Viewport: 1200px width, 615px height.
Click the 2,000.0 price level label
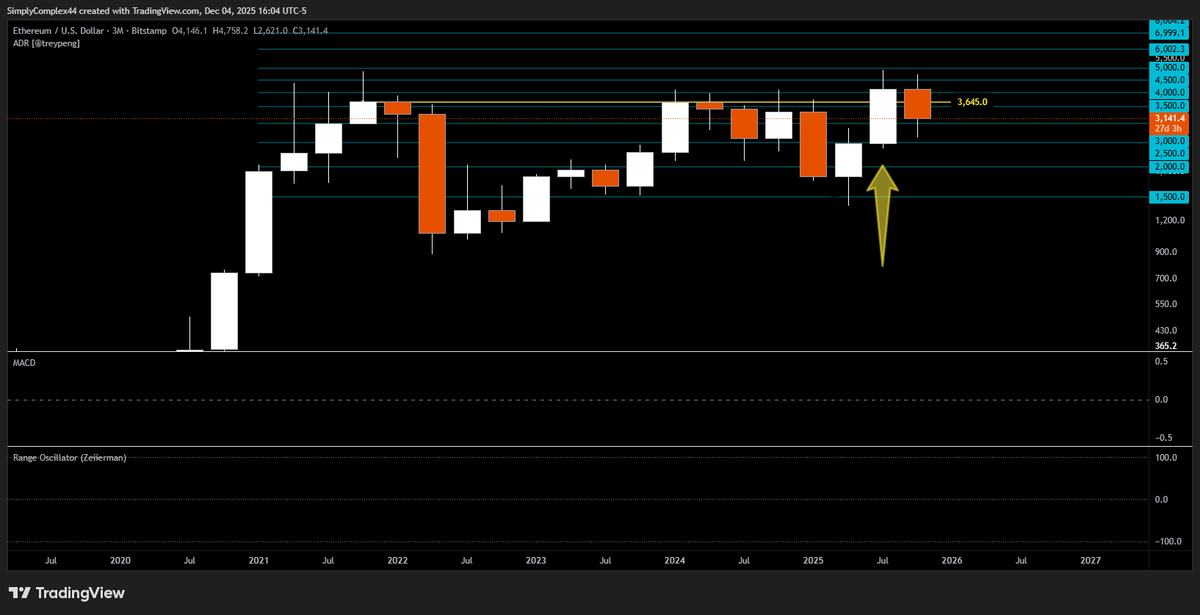pyautogui.click(x=1170, y=167)
